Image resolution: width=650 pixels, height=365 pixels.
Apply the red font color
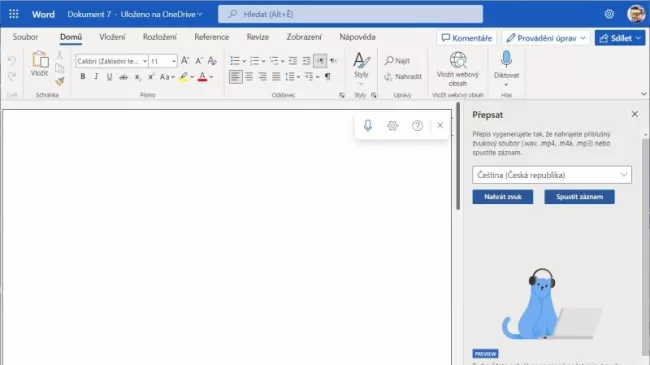click(202, 77)
